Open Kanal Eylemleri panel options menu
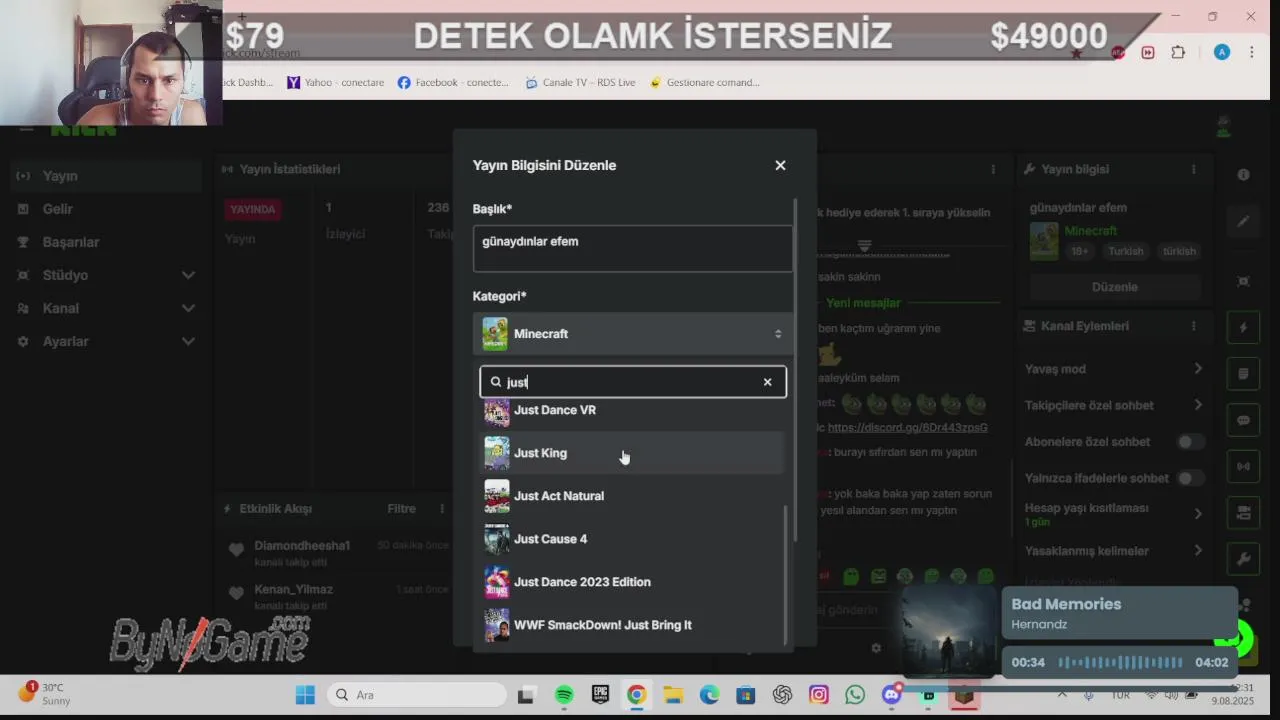The image size is (1280, 720). 1193,326
